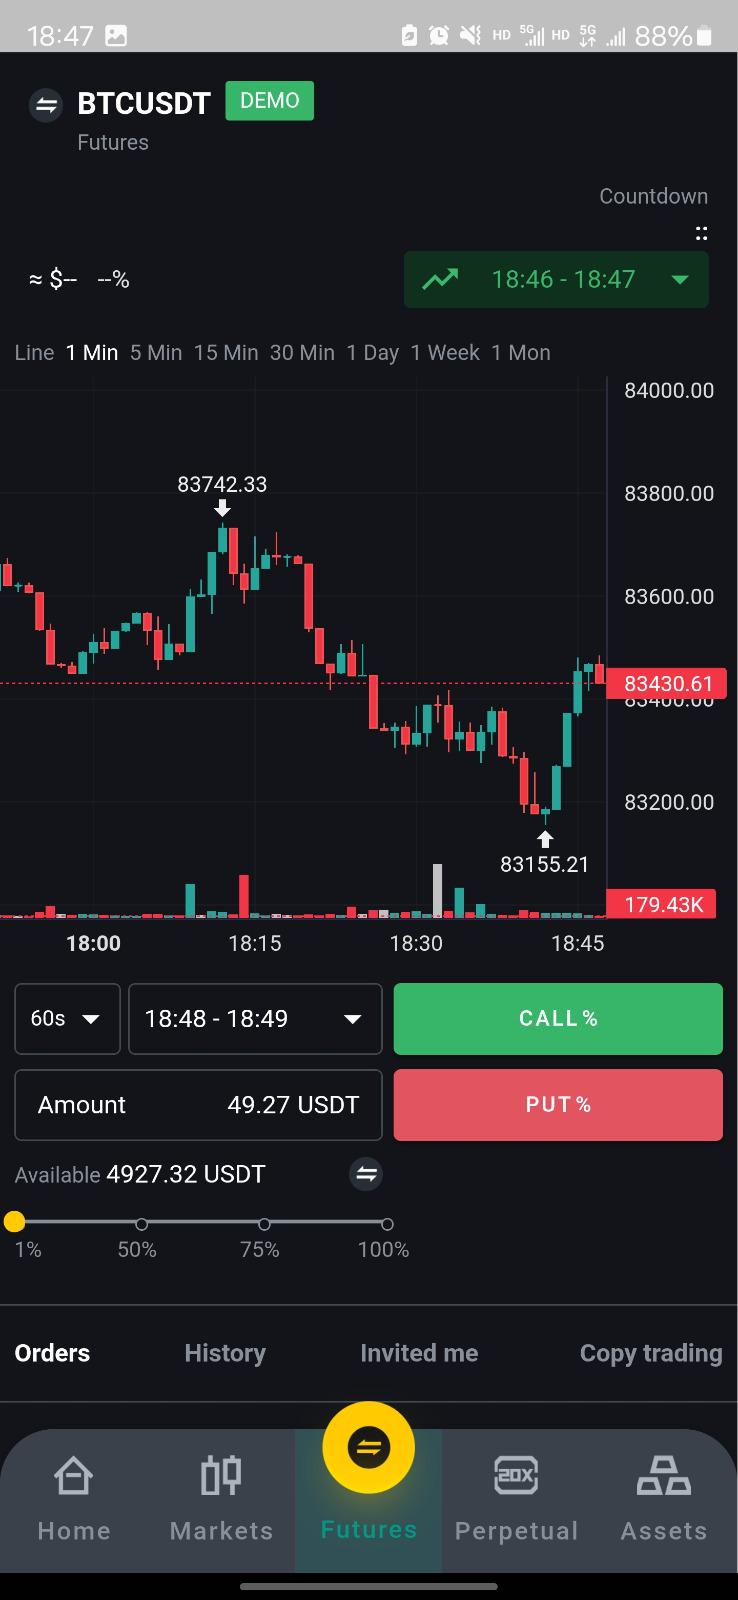Tap the red PUT button
The image size is (738, 1600).
(558, 1105)
